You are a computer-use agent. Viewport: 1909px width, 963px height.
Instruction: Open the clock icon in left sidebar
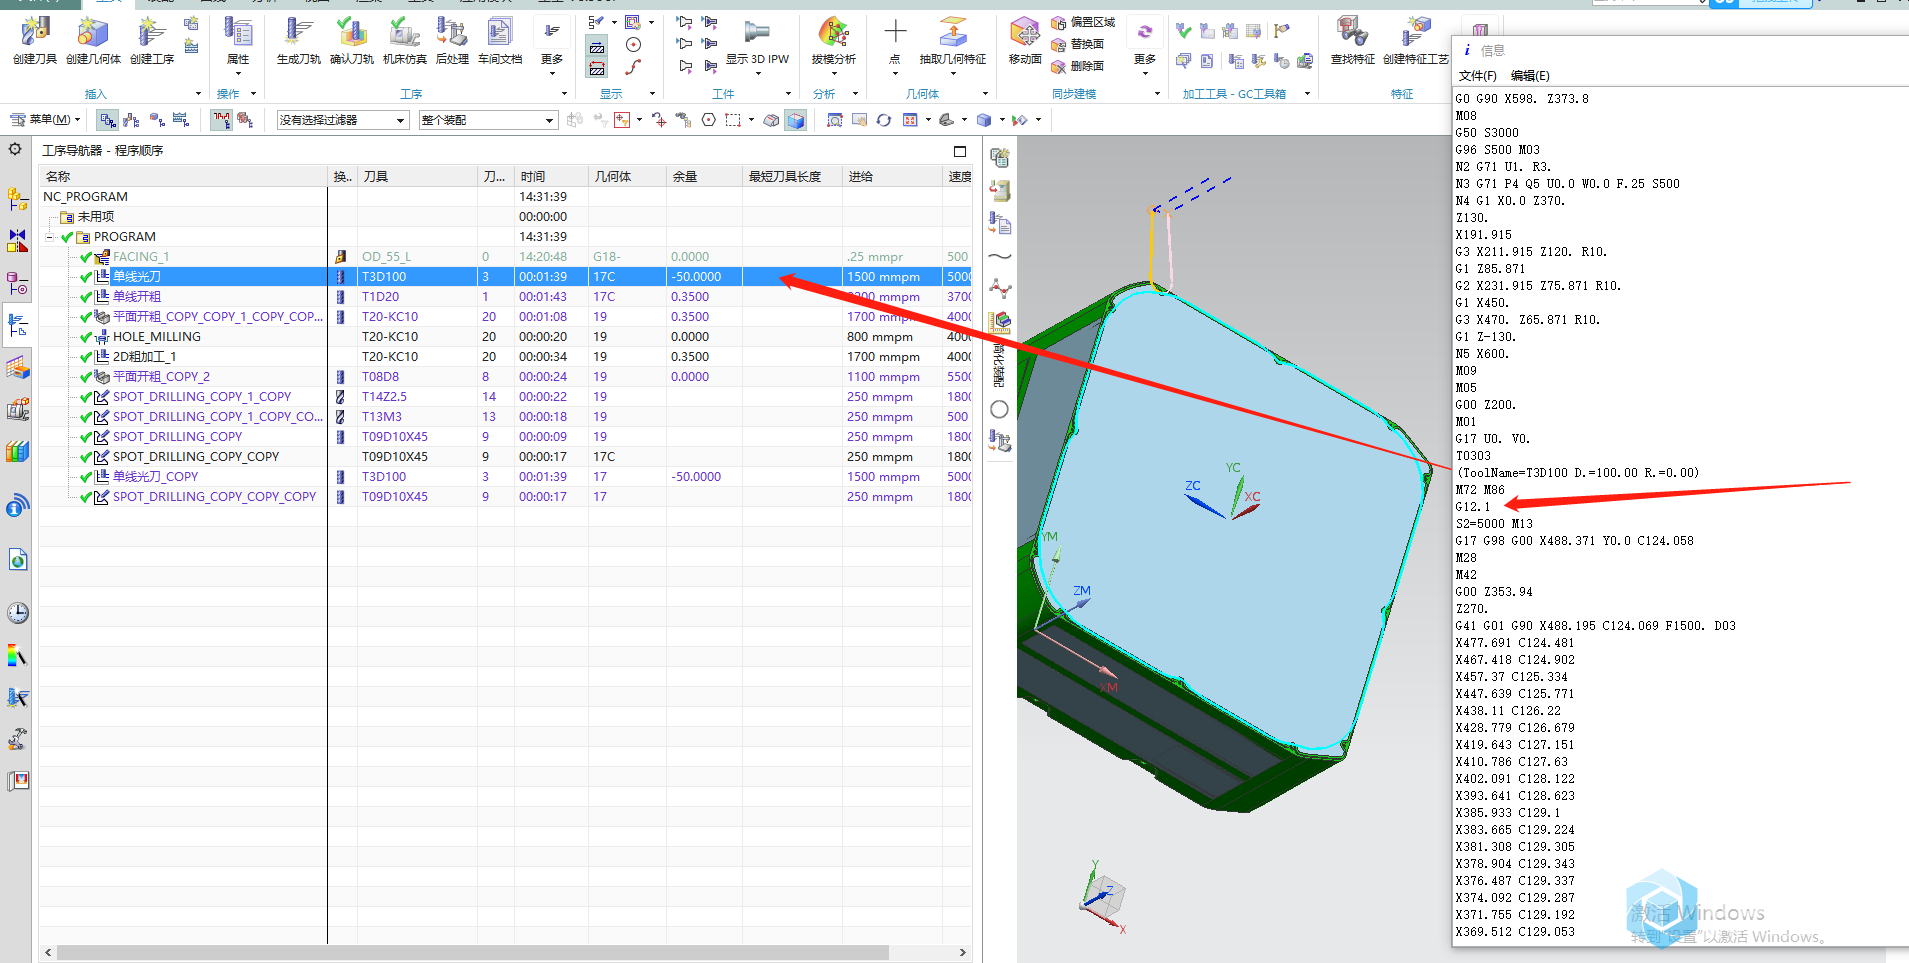[x=18, y=613]
